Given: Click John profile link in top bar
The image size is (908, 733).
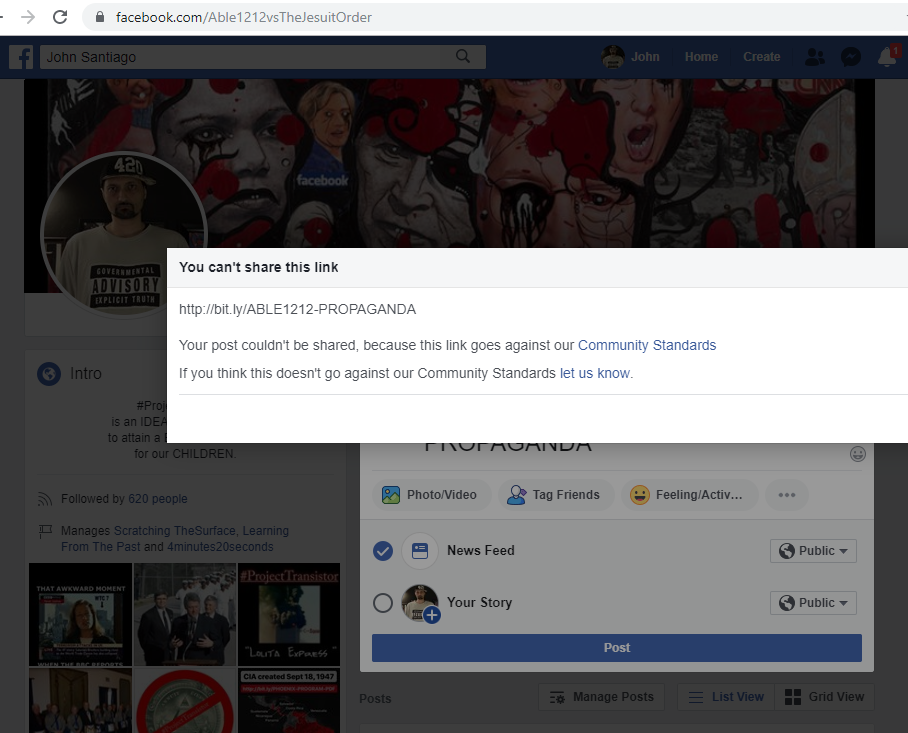Looking at the screenshot, I should (x=645, y=57).
